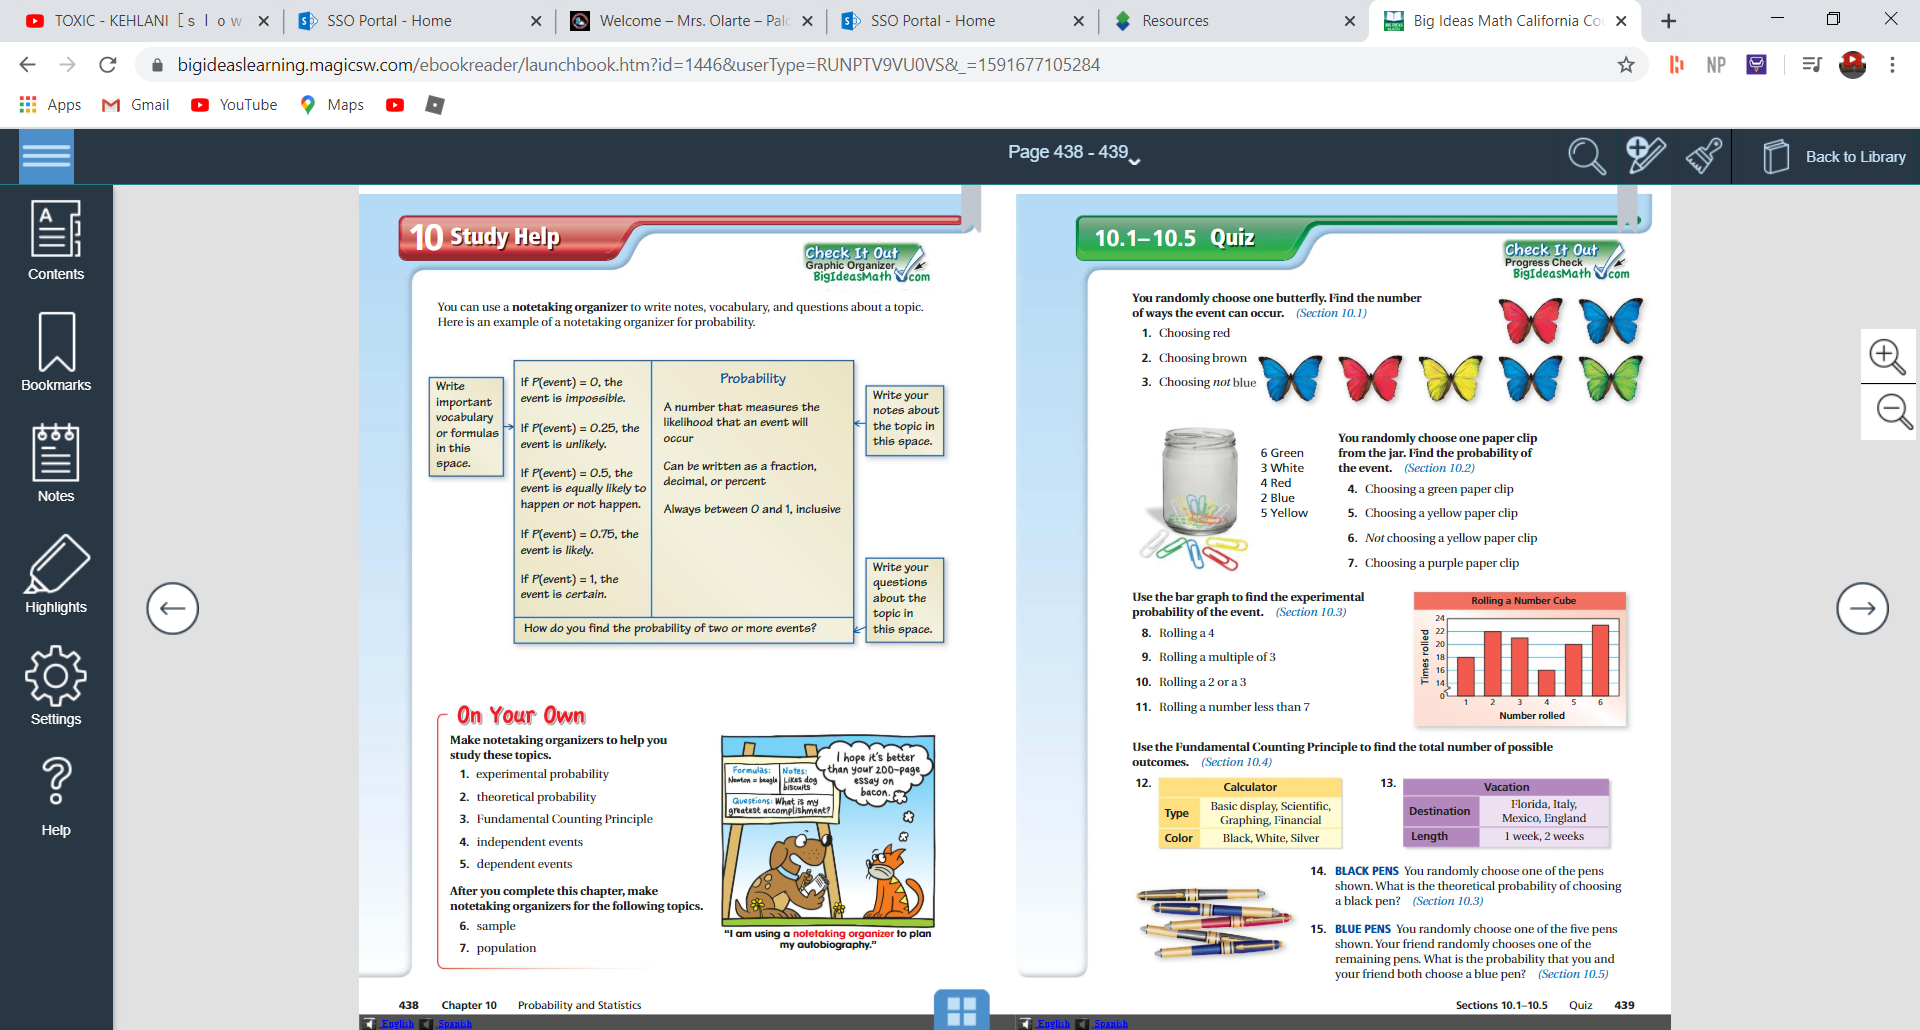Click the (Section 10.4) reference
1920x1030 pixels.
point(1237,762)
